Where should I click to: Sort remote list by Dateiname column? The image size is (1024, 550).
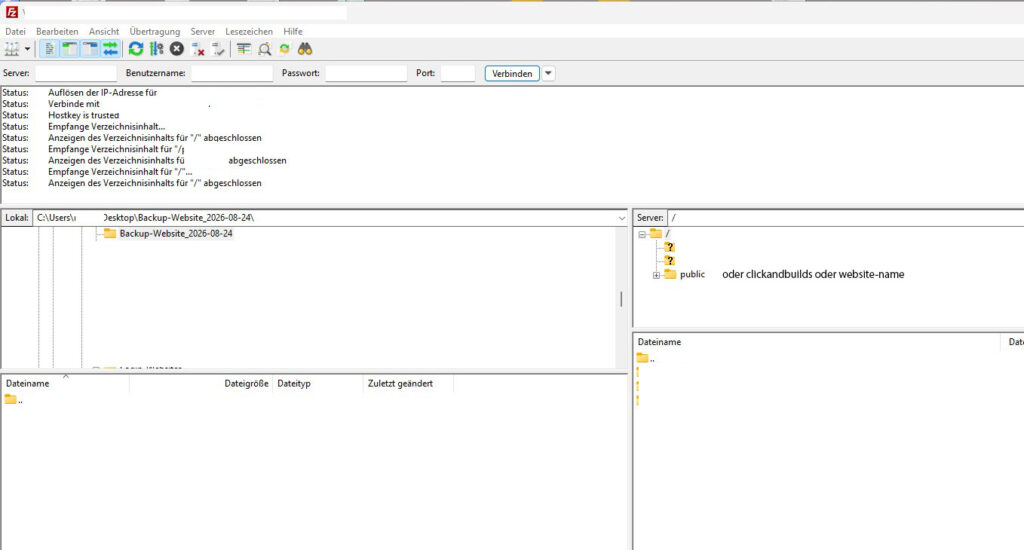tap(818, 342)
